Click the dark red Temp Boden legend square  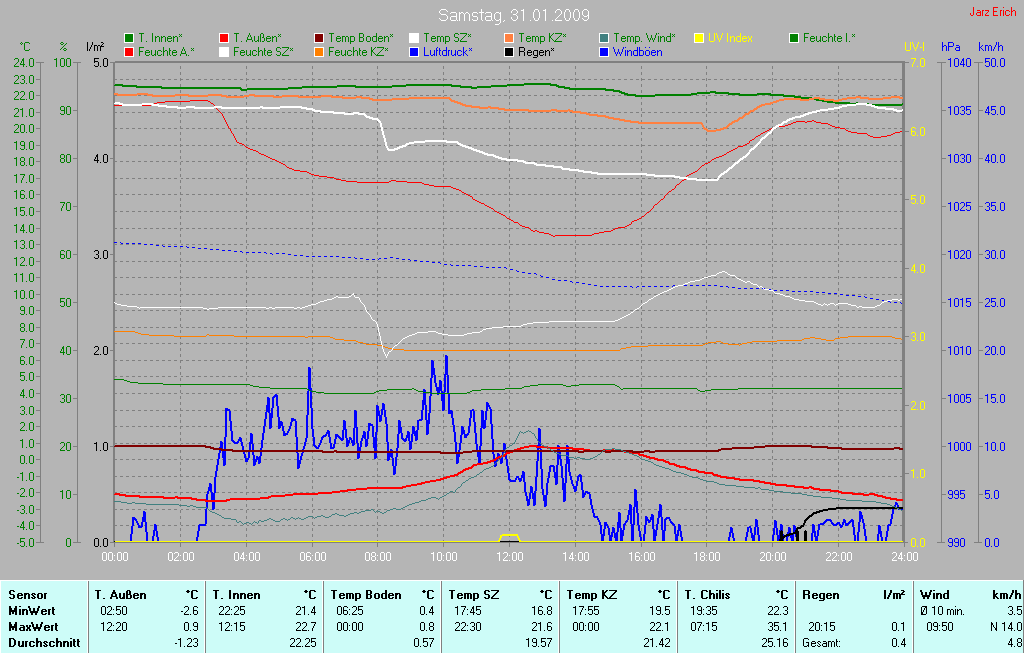click(x=319, y=38)
